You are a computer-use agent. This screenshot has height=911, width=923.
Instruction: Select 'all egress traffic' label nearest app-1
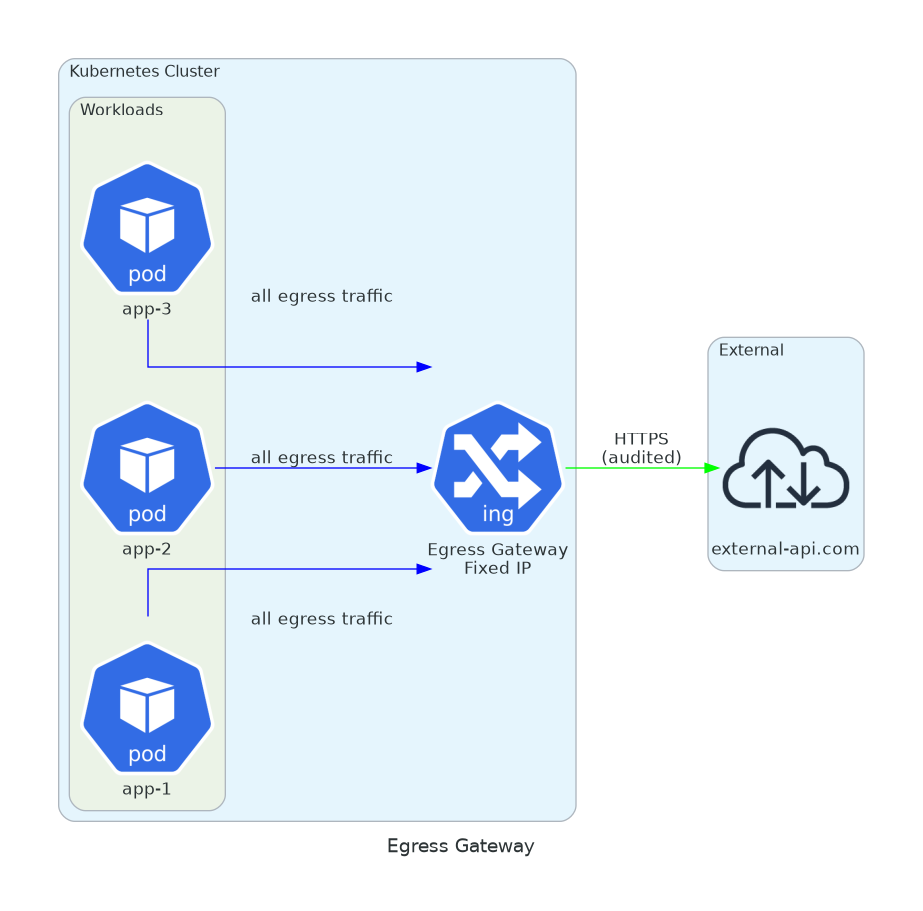(x=321, y=619)
